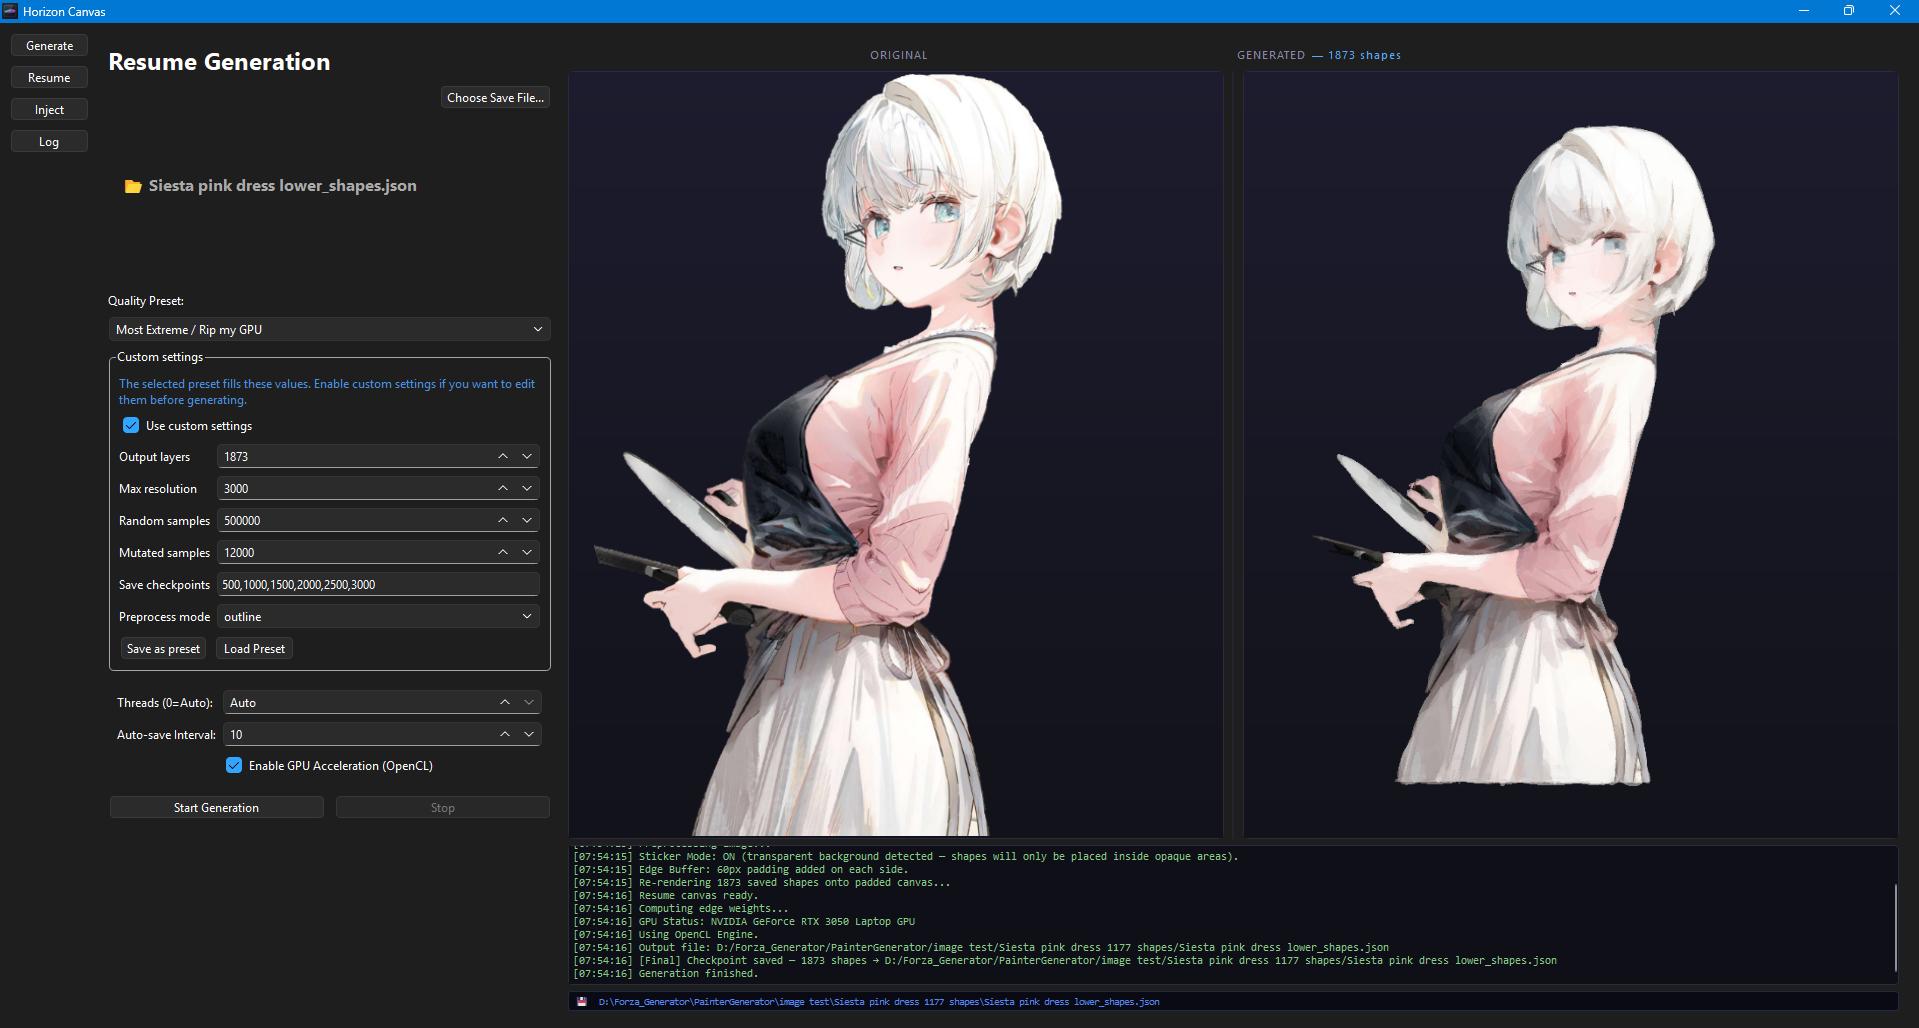Click the "Siesta pink dress lower_shapes.json" filename
This screenshot has height=1028, width=1919.
click(283, 186)
